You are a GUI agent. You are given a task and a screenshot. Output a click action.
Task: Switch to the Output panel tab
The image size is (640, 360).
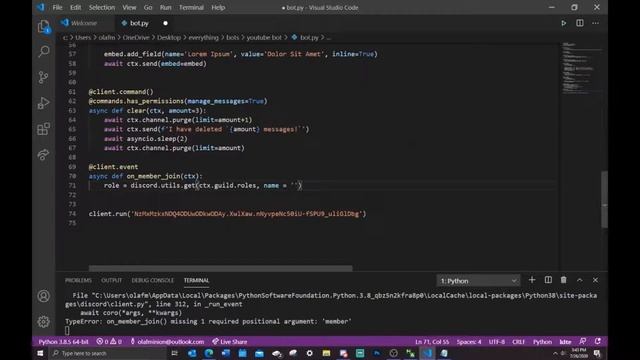(x=111, y=280)
